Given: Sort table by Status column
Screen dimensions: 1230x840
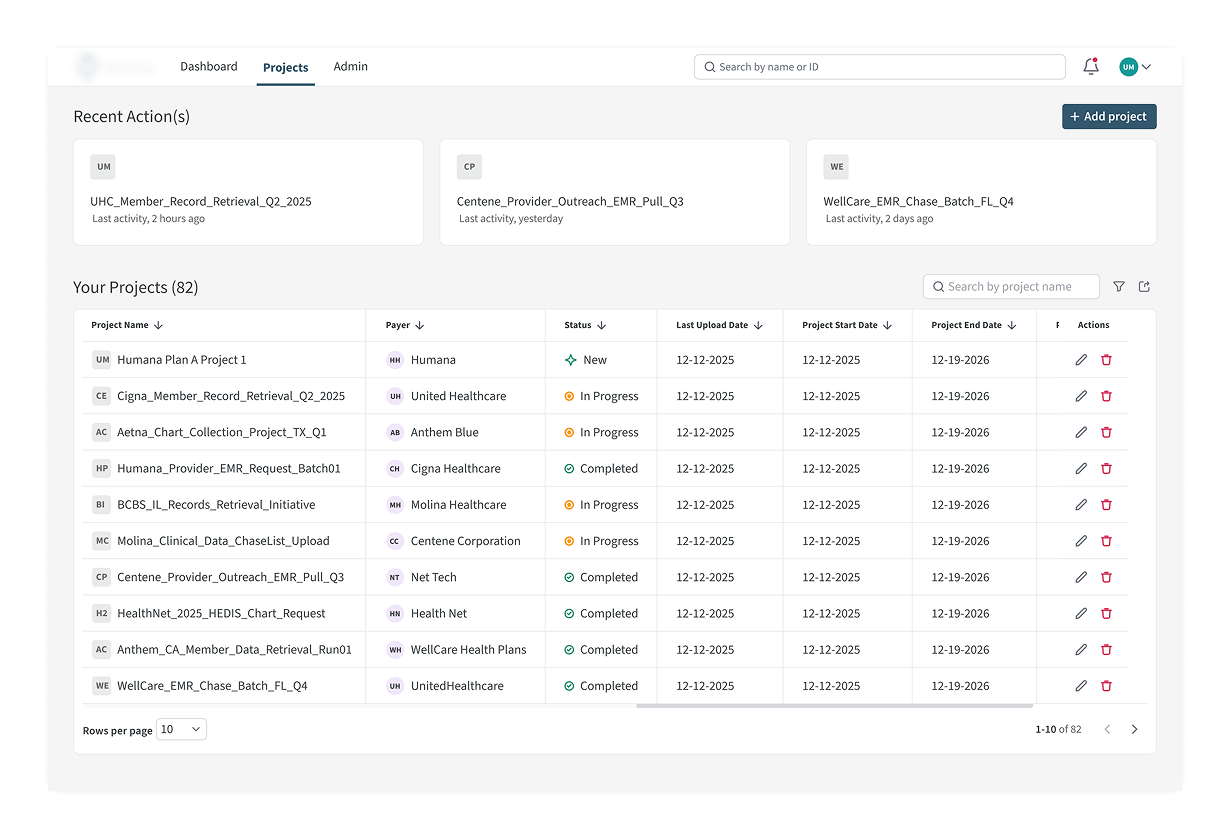Looking at the screenshot, I should click(x=601, y=326).
